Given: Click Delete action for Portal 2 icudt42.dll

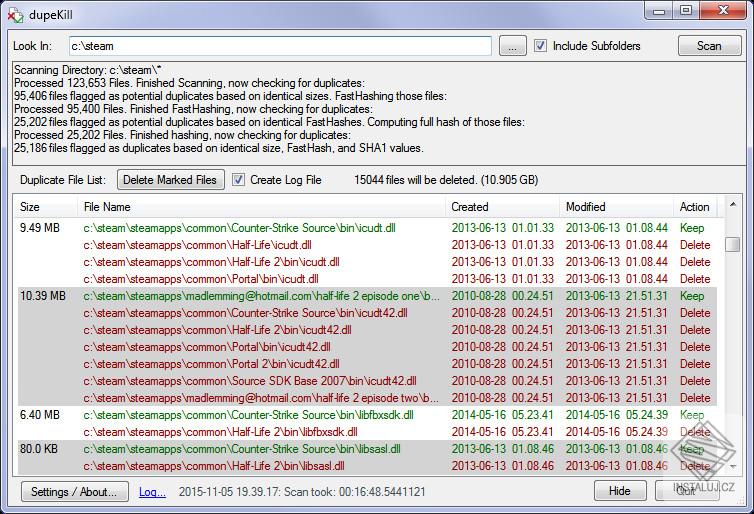Looking at the screenshot, I should [695, 364].
